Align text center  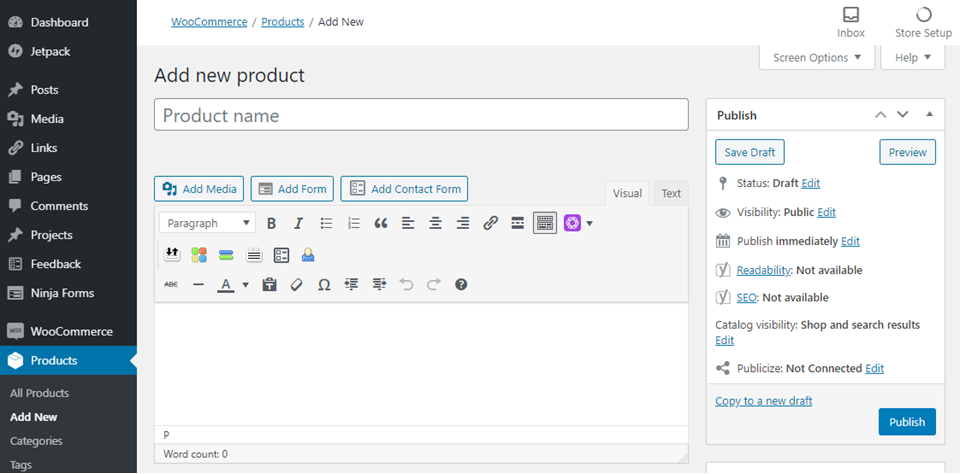tap(435, 224)
